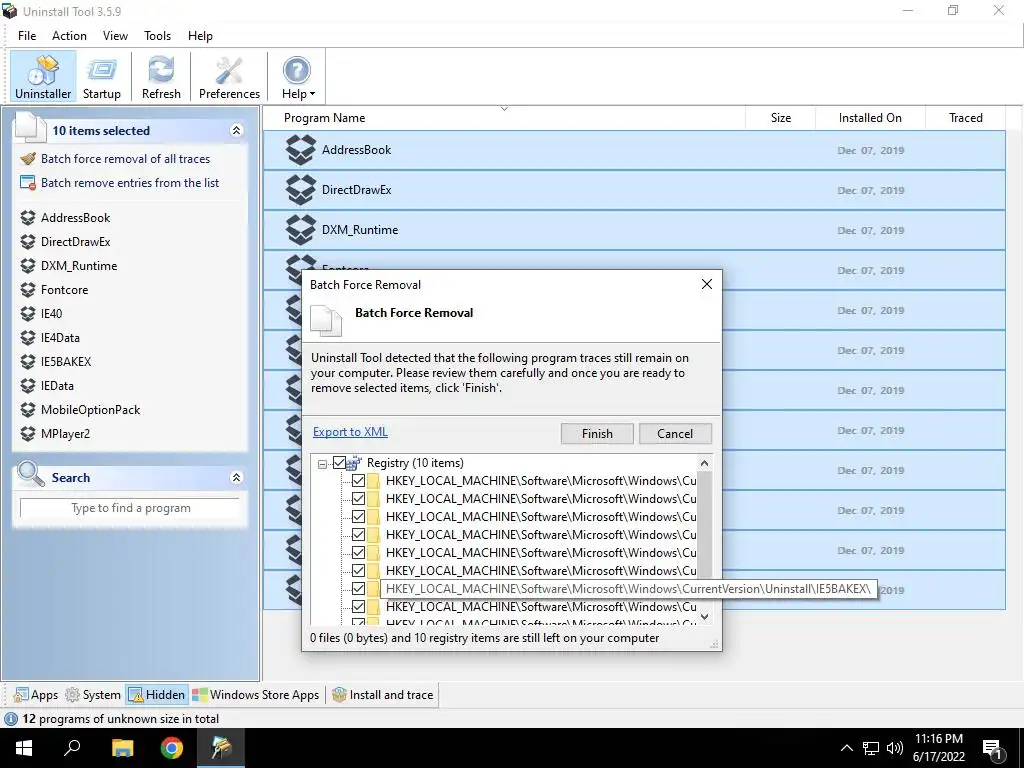The height and width of the screenshot is (768, 1024).
Task: Click Fontcore box icon in the sidebar
Action: tap(27, 289)
